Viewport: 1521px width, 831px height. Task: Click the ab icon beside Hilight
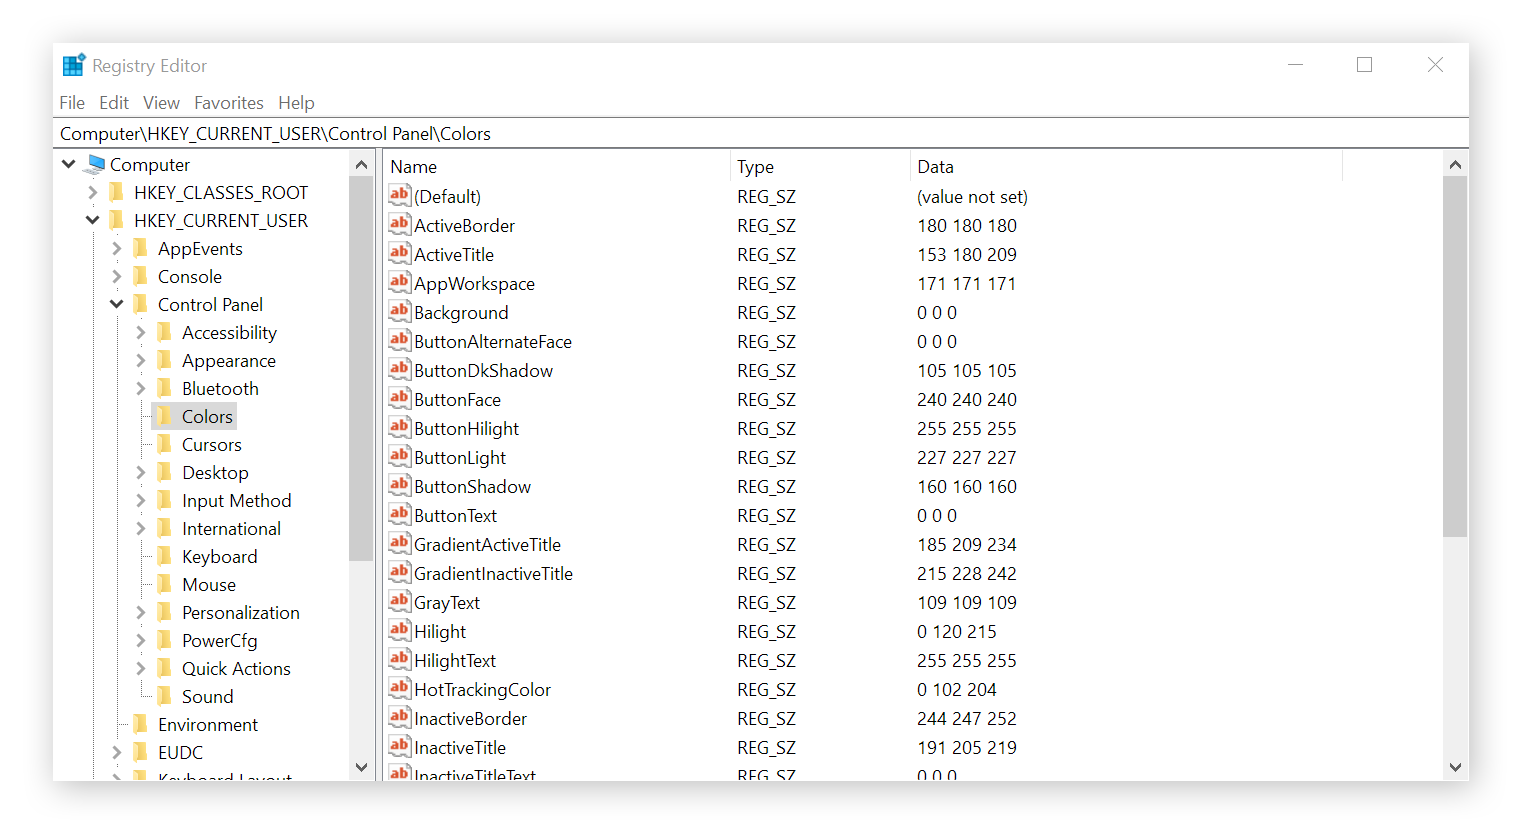click(x=399, y=631)
